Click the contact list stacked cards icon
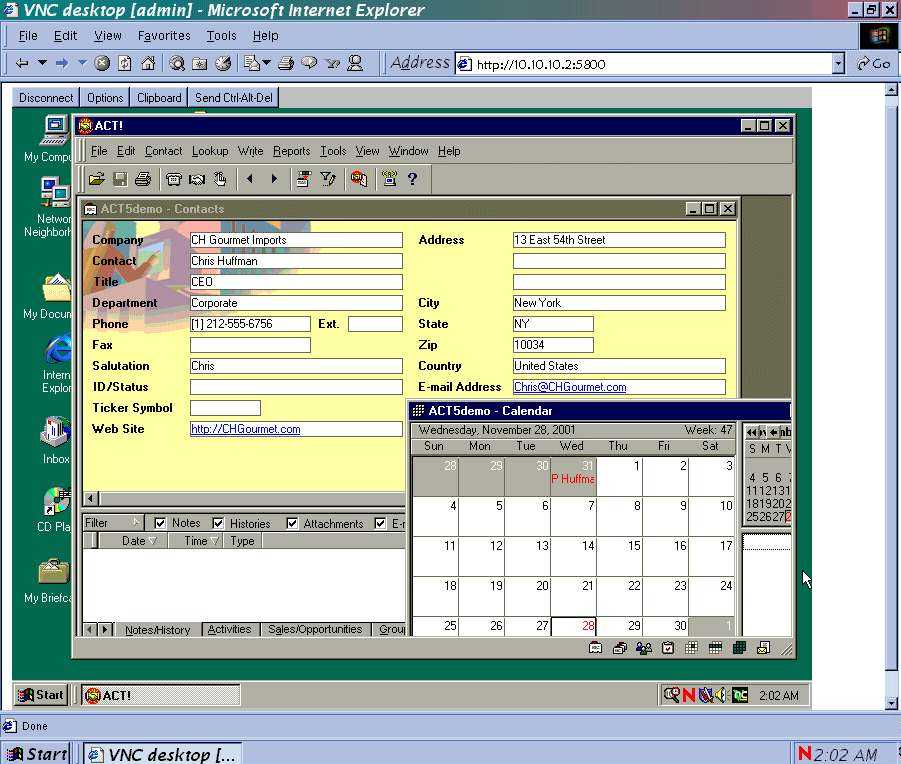This screenshot has width=901, height=764. pyautogui.click(x=620, y=648)
